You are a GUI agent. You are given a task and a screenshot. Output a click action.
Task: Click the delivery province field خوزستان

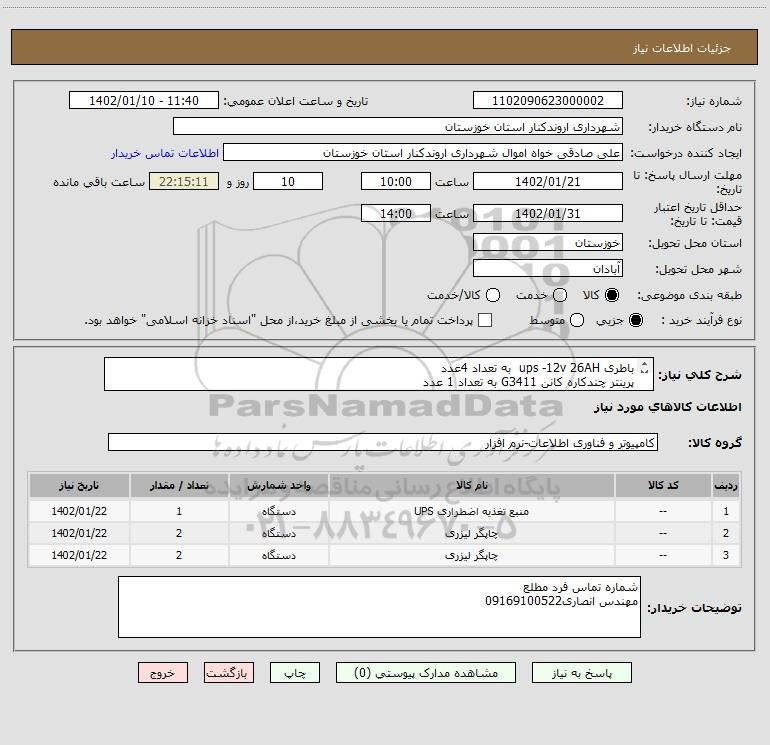click(x=548, y=243)
